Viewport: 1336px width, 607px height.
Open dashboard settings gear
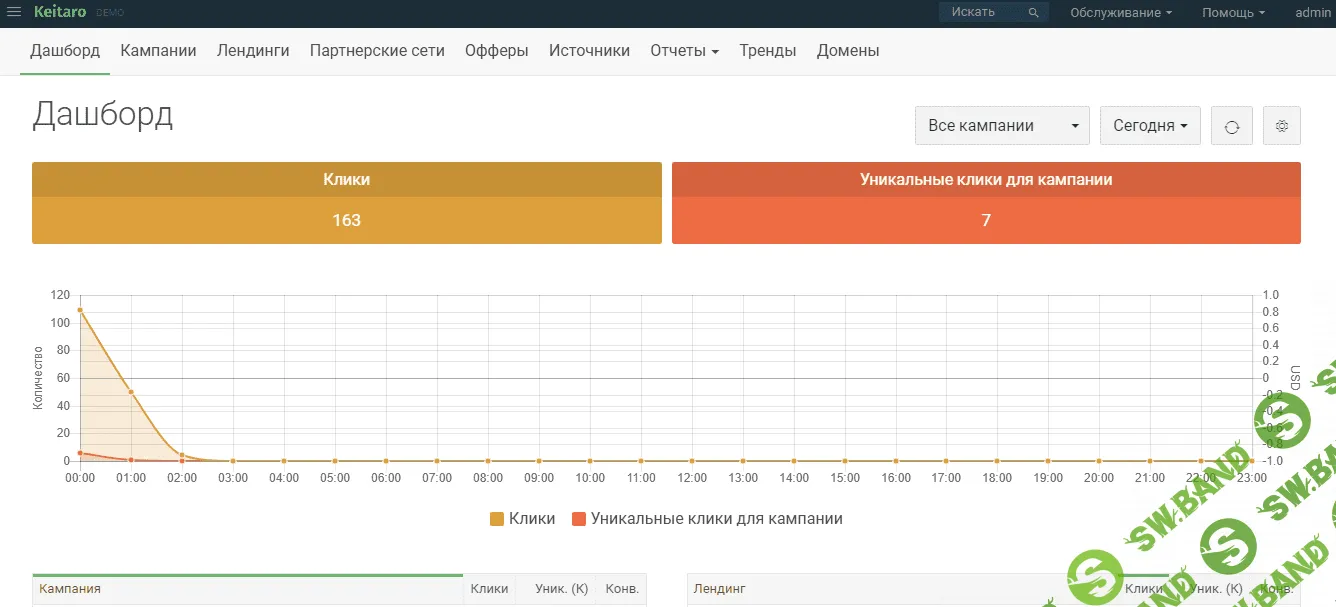[x=1282, y=126]
